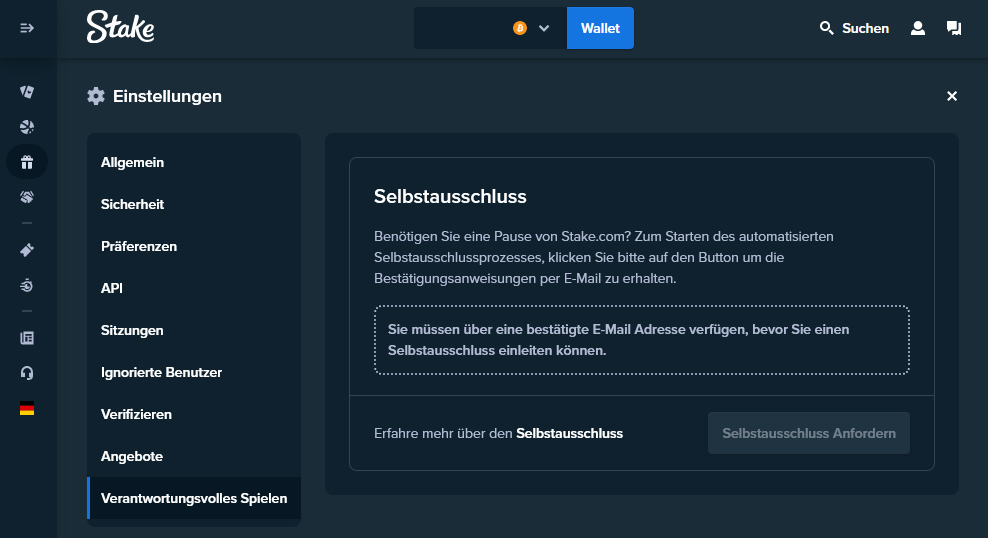Open the Sports ball icon in sidebar
The width and height of the screenshot is (988, 538).
click(x=26, y=127)
